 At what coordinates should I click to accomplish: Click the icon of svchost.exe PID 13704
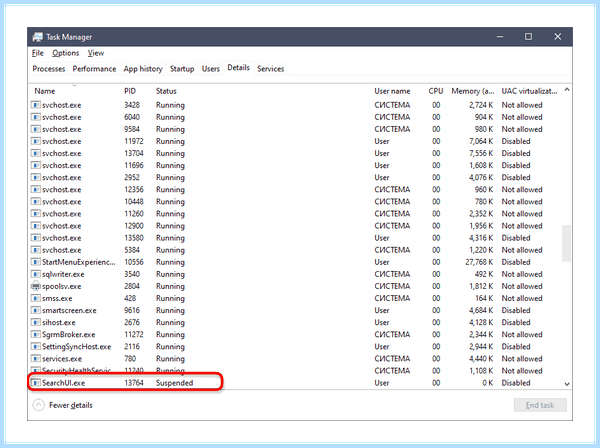tap(36, 153)
